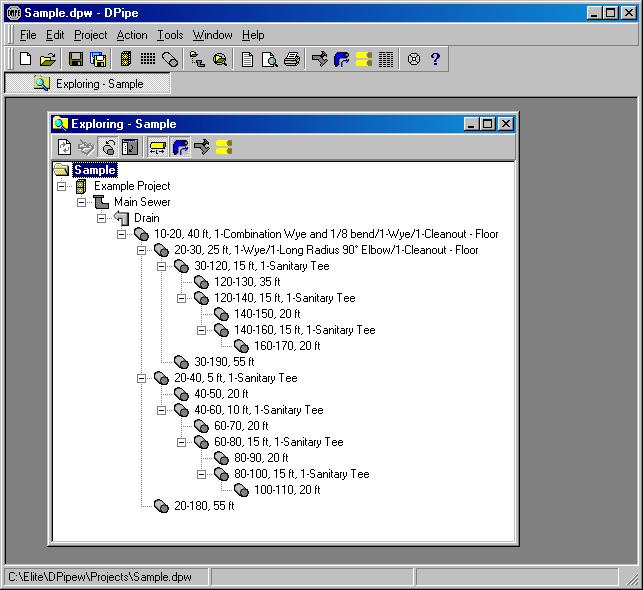Viewport: 643px width, 590px height.
Task: Click the Print icon in main toolbar
Action: click(291, 60)
